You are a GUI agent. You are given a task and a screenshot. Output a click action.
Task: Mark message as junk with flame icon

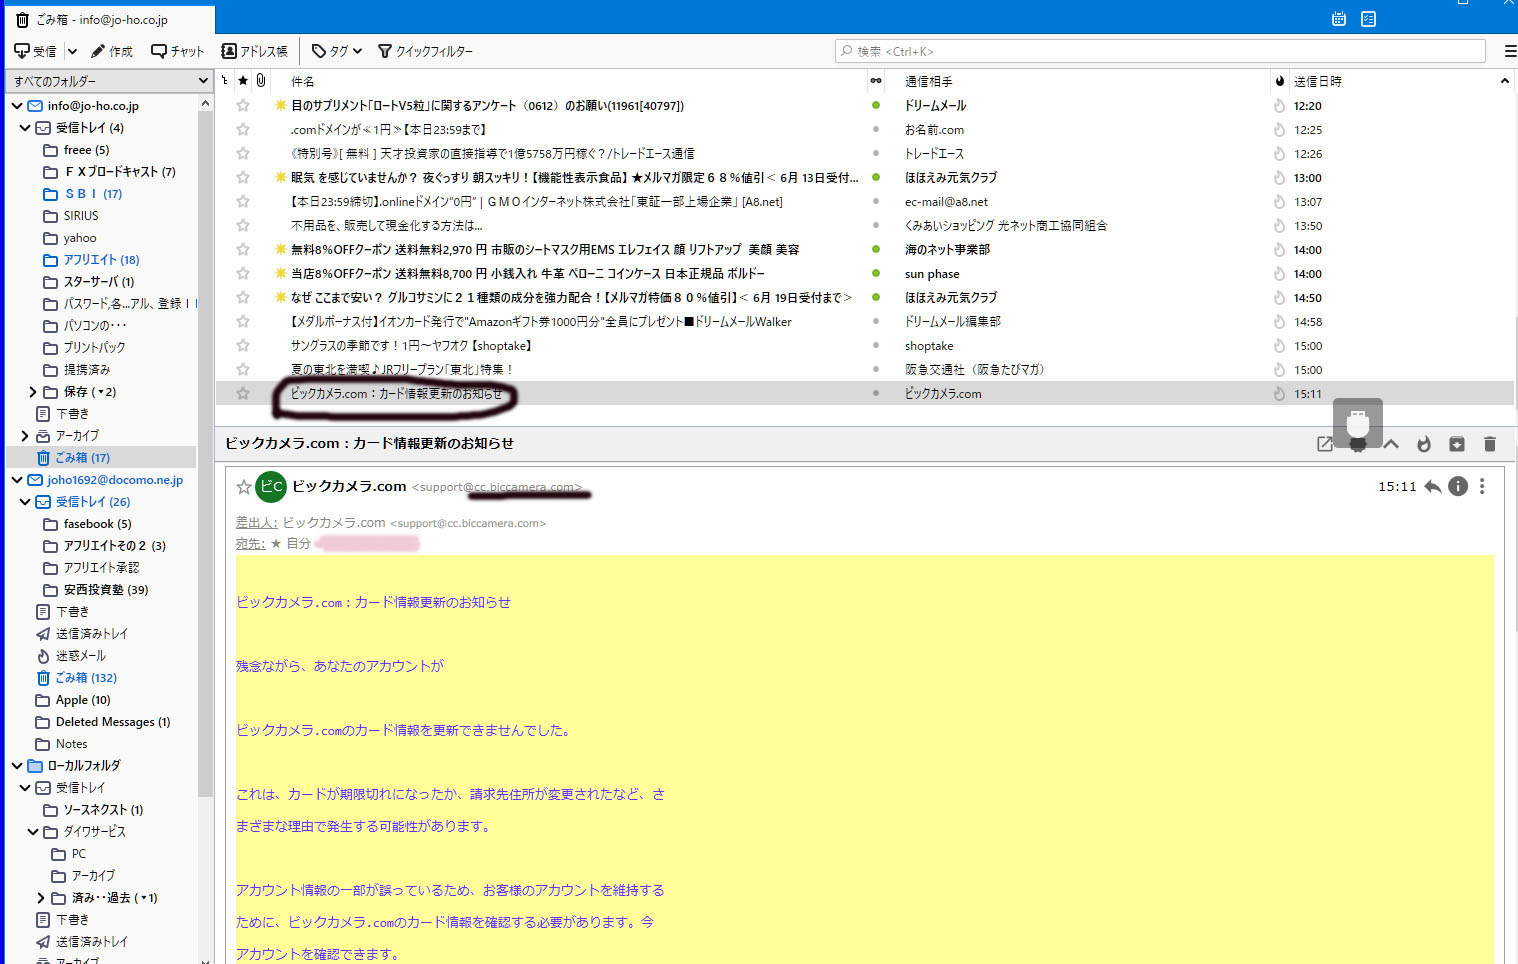(1423, 444)
